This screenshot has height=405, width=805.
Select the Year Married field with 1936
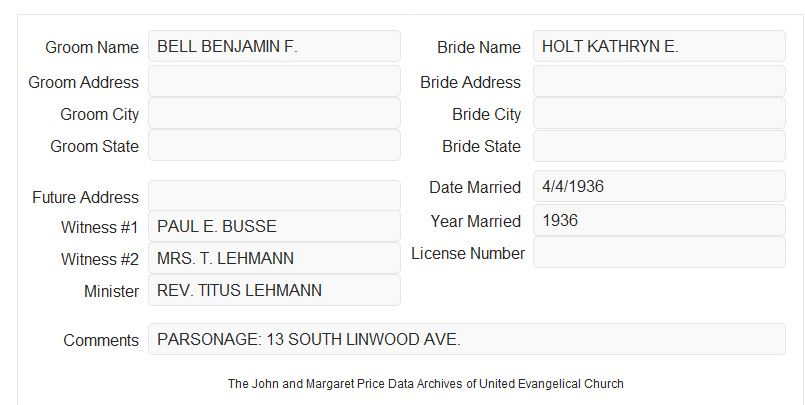[x=659, y=220]
